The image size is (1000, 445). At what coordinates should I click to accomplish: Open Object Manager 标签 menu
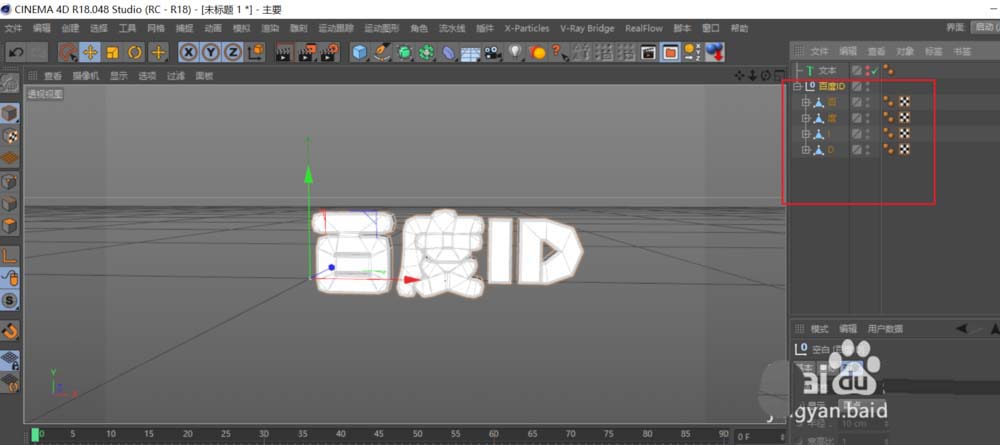click(x=933, y=52)
